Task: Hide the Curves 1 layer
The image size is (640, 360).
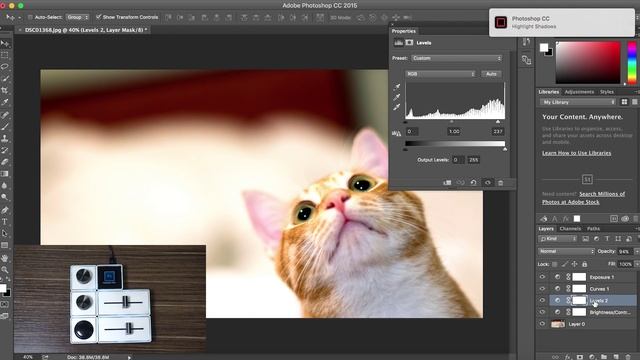Action: point(542,289)
